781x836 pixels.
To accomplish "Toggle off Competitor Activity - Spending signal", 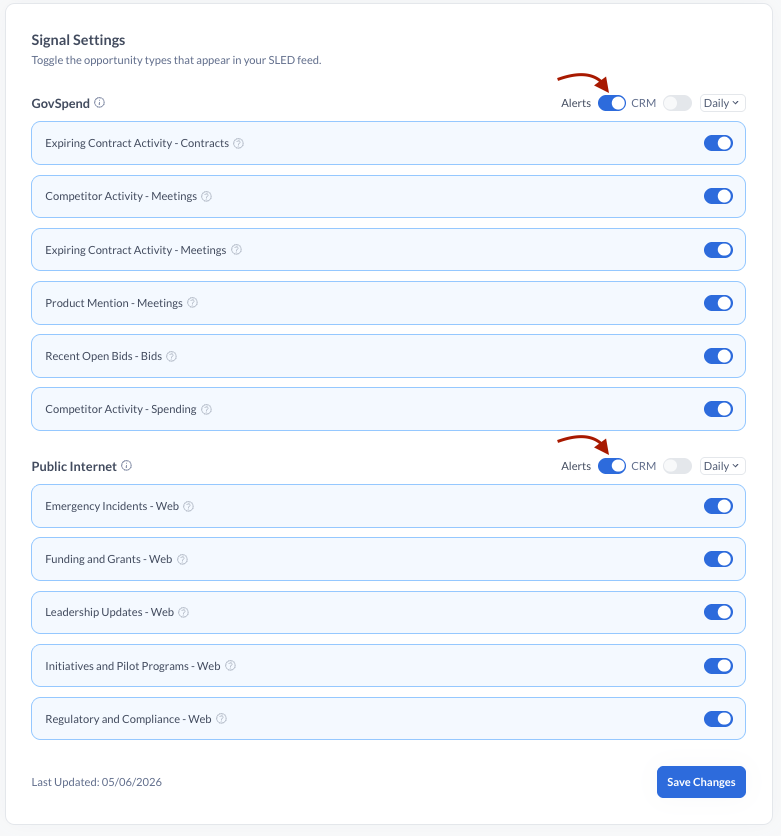I will [x=718, y=409].
